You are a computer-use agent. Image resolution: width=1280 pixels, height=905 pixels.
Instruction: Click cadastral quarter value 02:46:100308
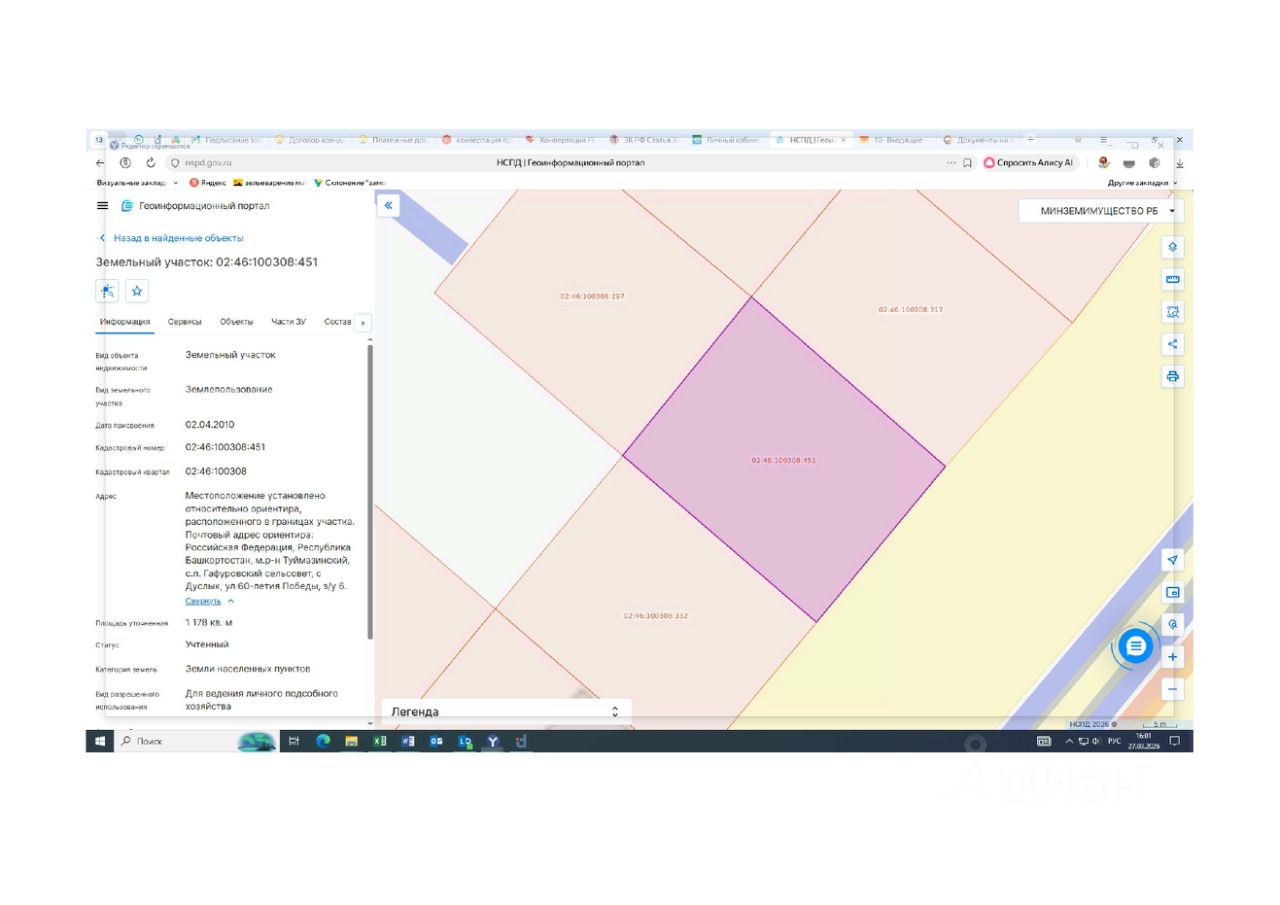click(216, 471)
